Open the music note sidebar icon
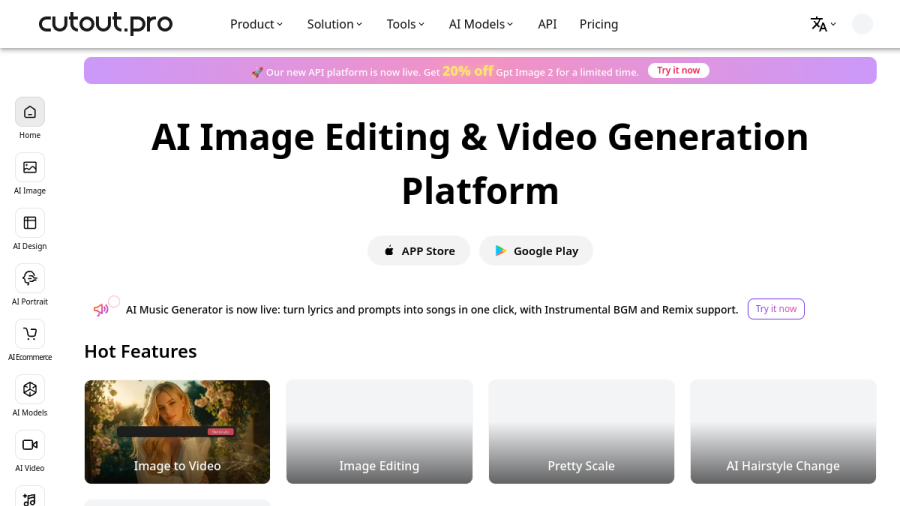 30,497
